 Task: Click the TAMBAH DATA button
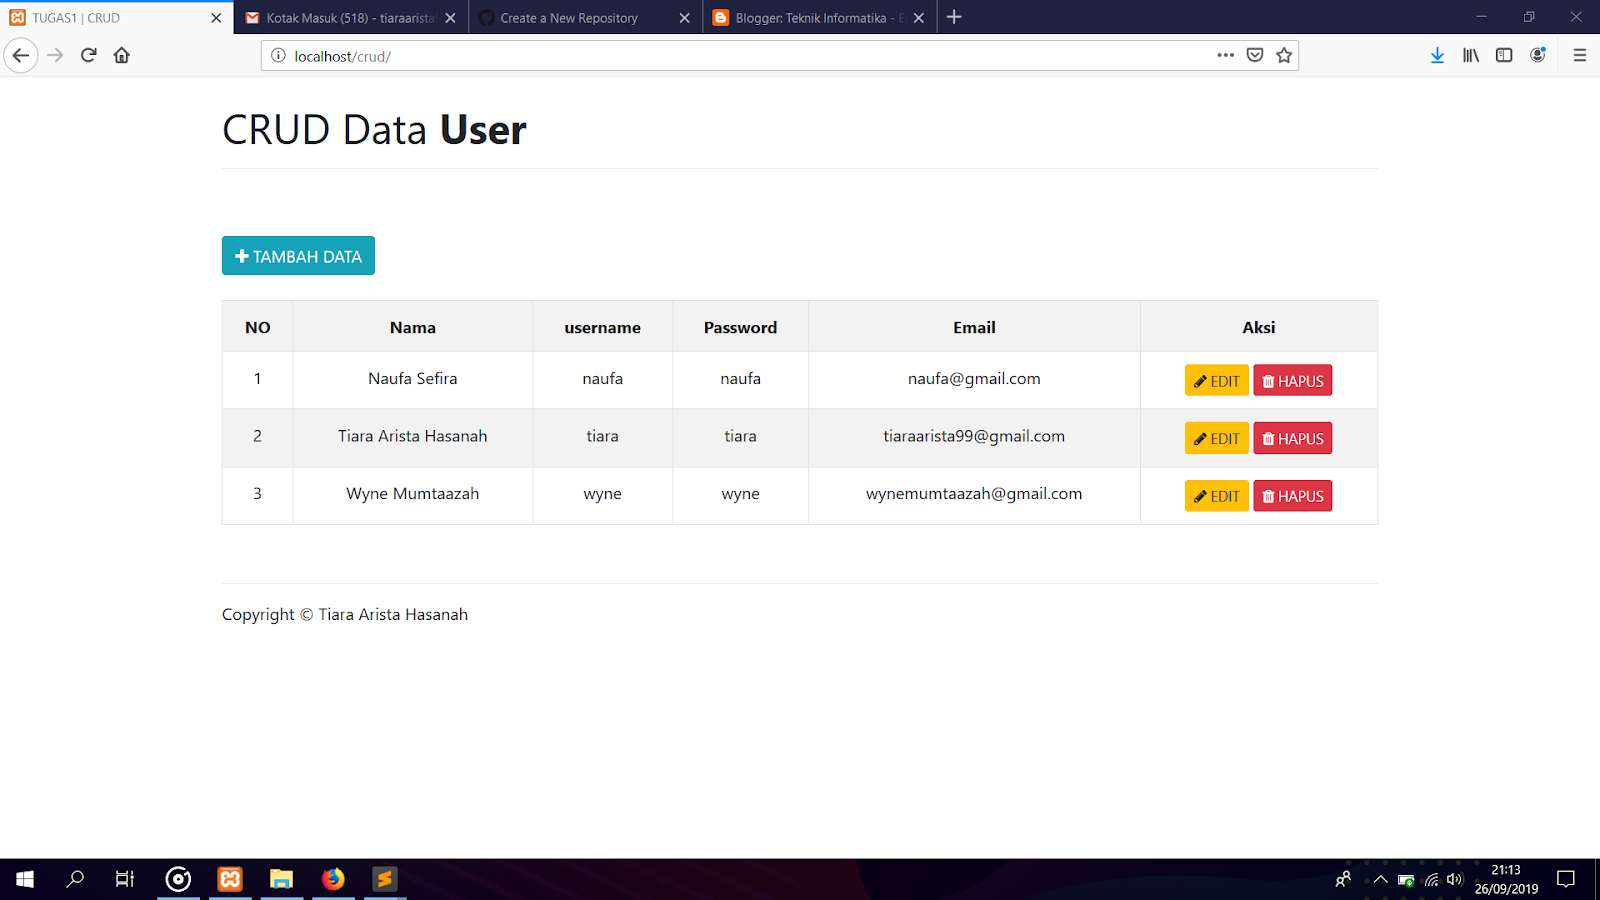coord(297,255)
